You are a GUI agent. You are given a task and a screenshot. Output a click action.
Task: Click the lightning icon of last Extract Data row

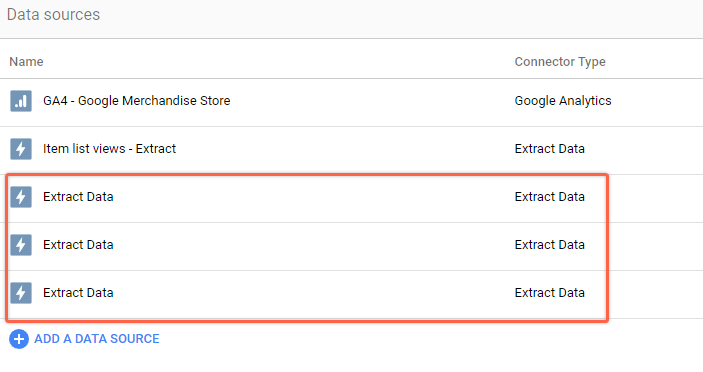pyautogui.click(x=21, y=293)
